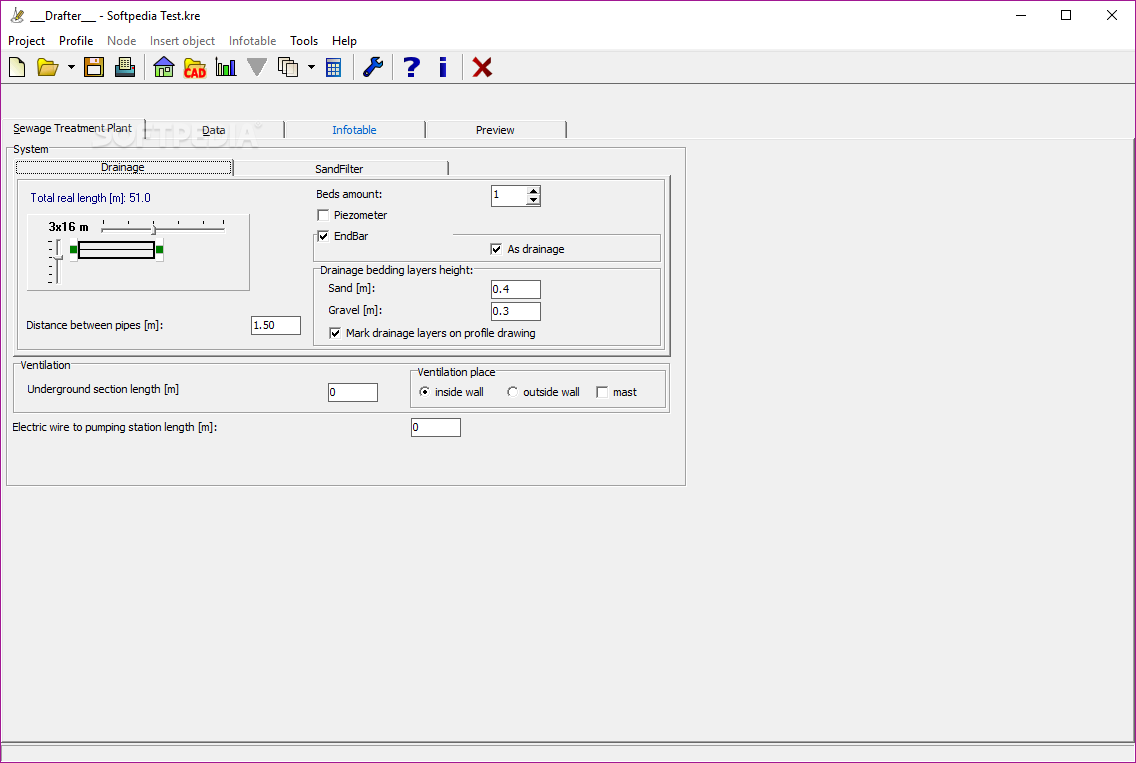Open the Help menu
The height and width of the screenshot is (763, 1136).
pos(344,41)
